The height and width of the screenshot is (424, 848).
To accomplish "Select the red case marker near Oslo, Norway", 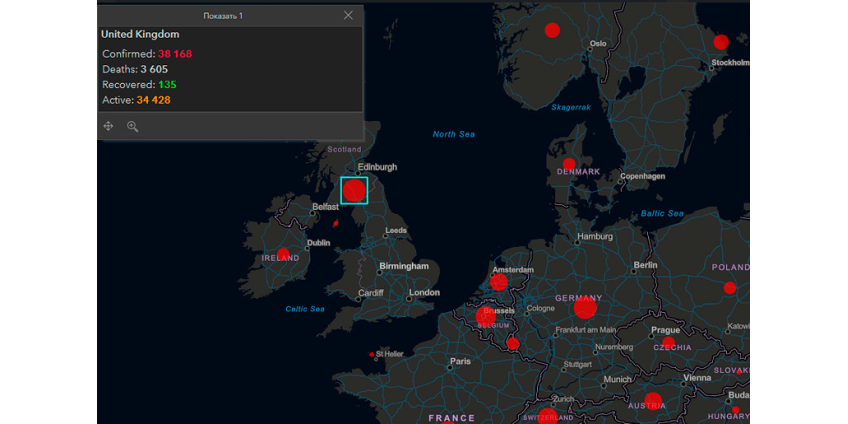I will click(552, 30).
